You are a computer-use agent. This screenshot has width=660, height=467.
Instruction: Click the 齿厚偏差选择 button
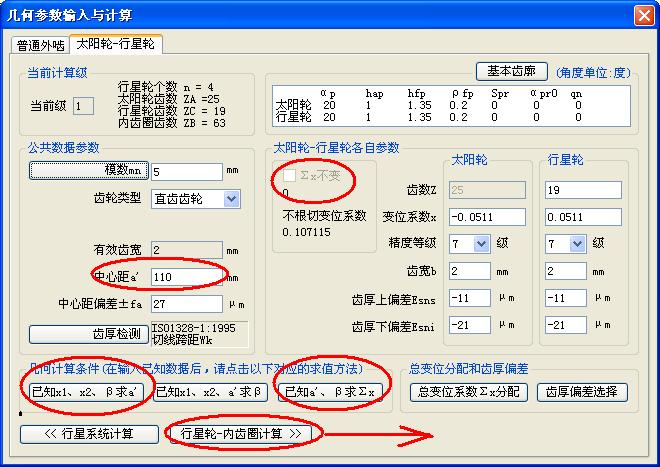click(x=582, y=392)
